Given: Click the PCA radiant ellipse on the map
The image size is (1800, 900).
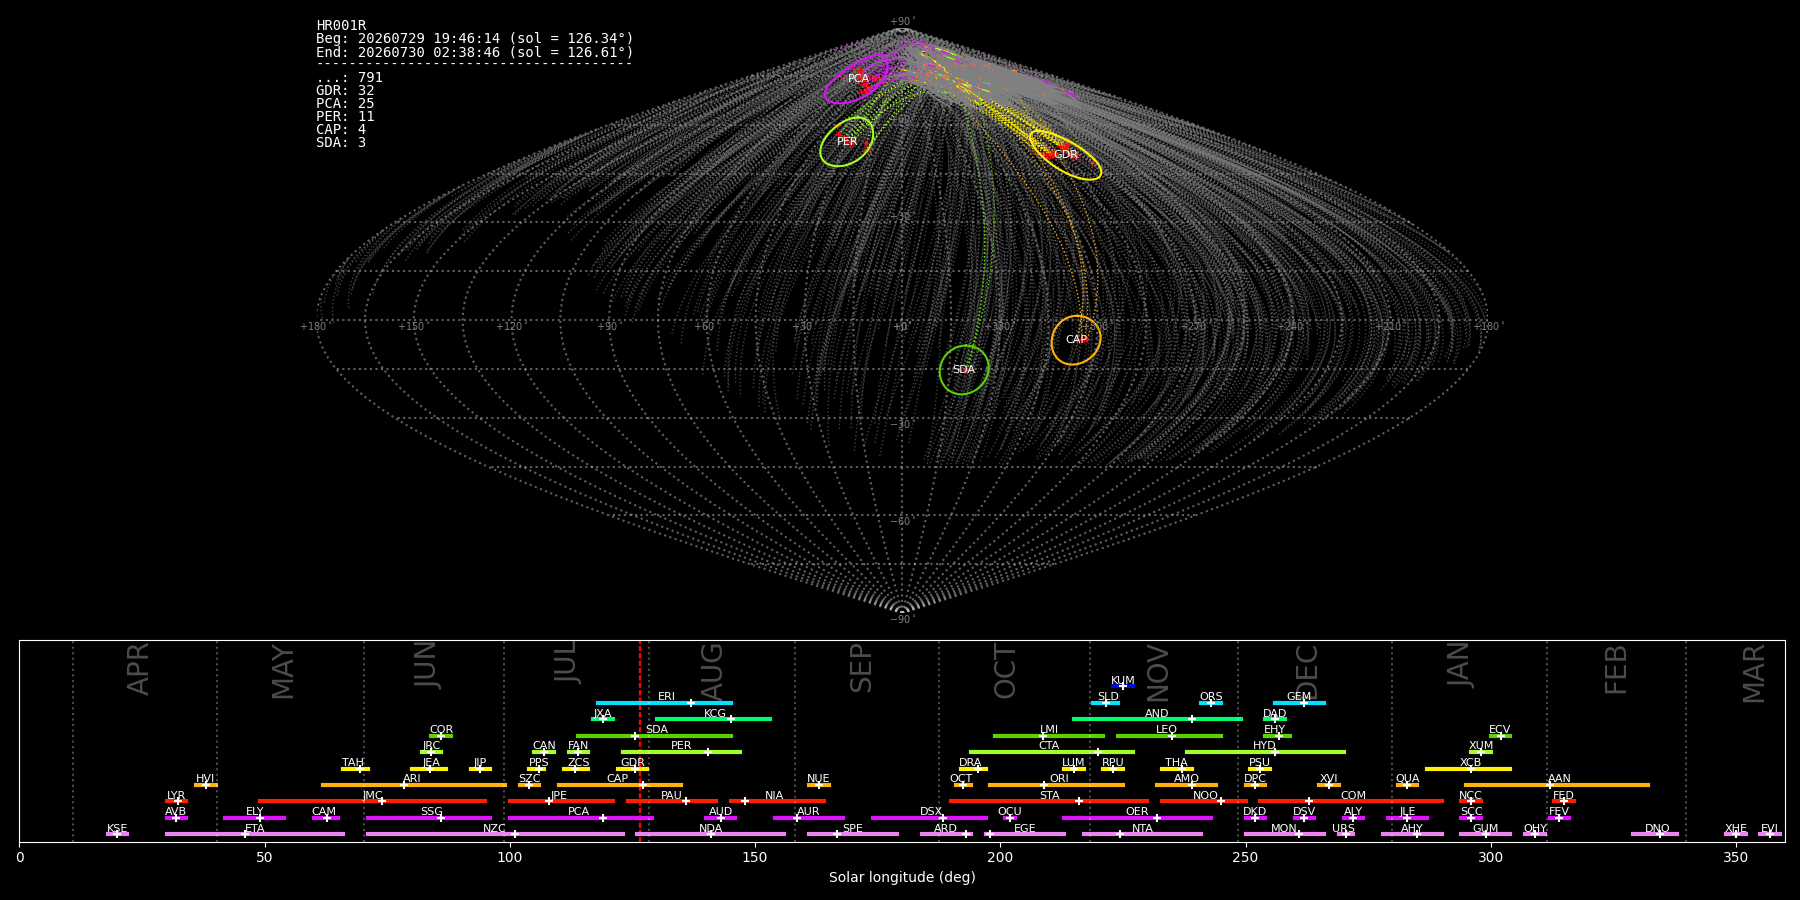Looking at the screenshot, I should pos(856,78).
